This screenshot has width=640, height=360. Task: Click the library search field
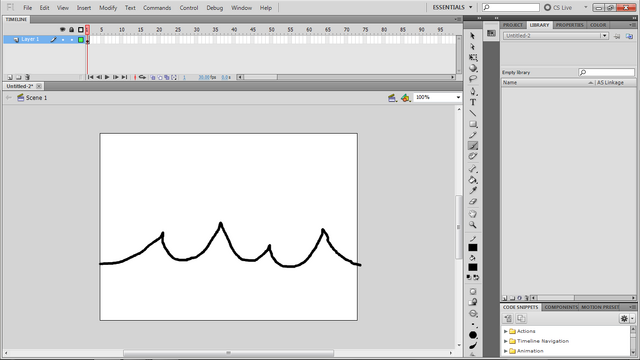[x=607, y=72]
